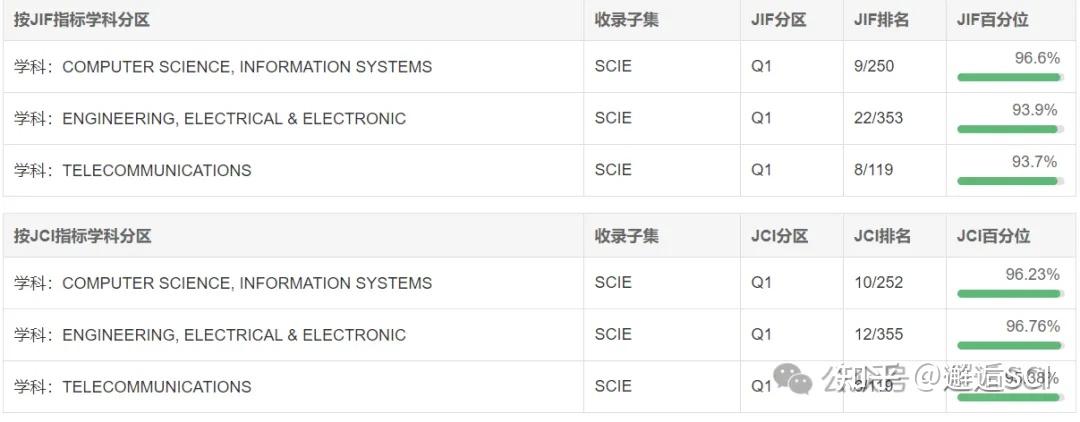
Task: Click the WeChat logo in the watermark
Action: [x=797, y=380]
